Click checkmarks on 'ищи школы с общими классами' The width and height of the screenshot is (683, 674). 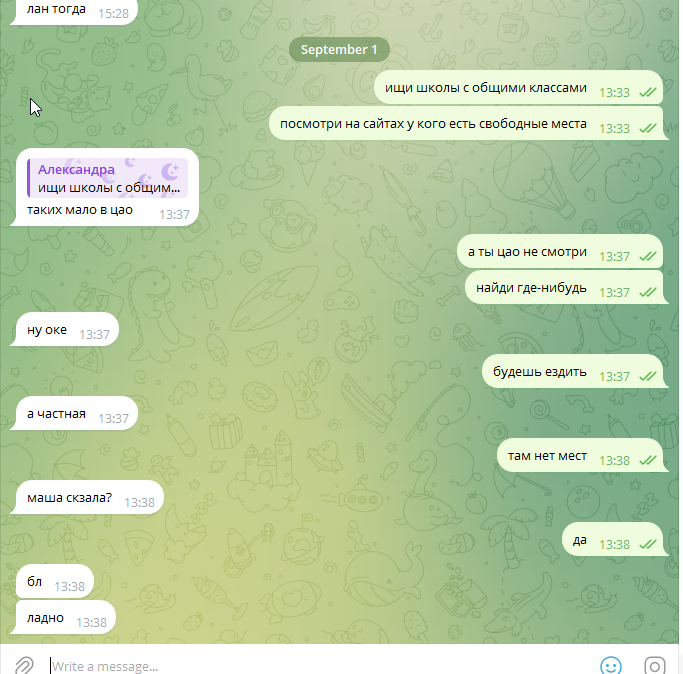coord(648,92)
